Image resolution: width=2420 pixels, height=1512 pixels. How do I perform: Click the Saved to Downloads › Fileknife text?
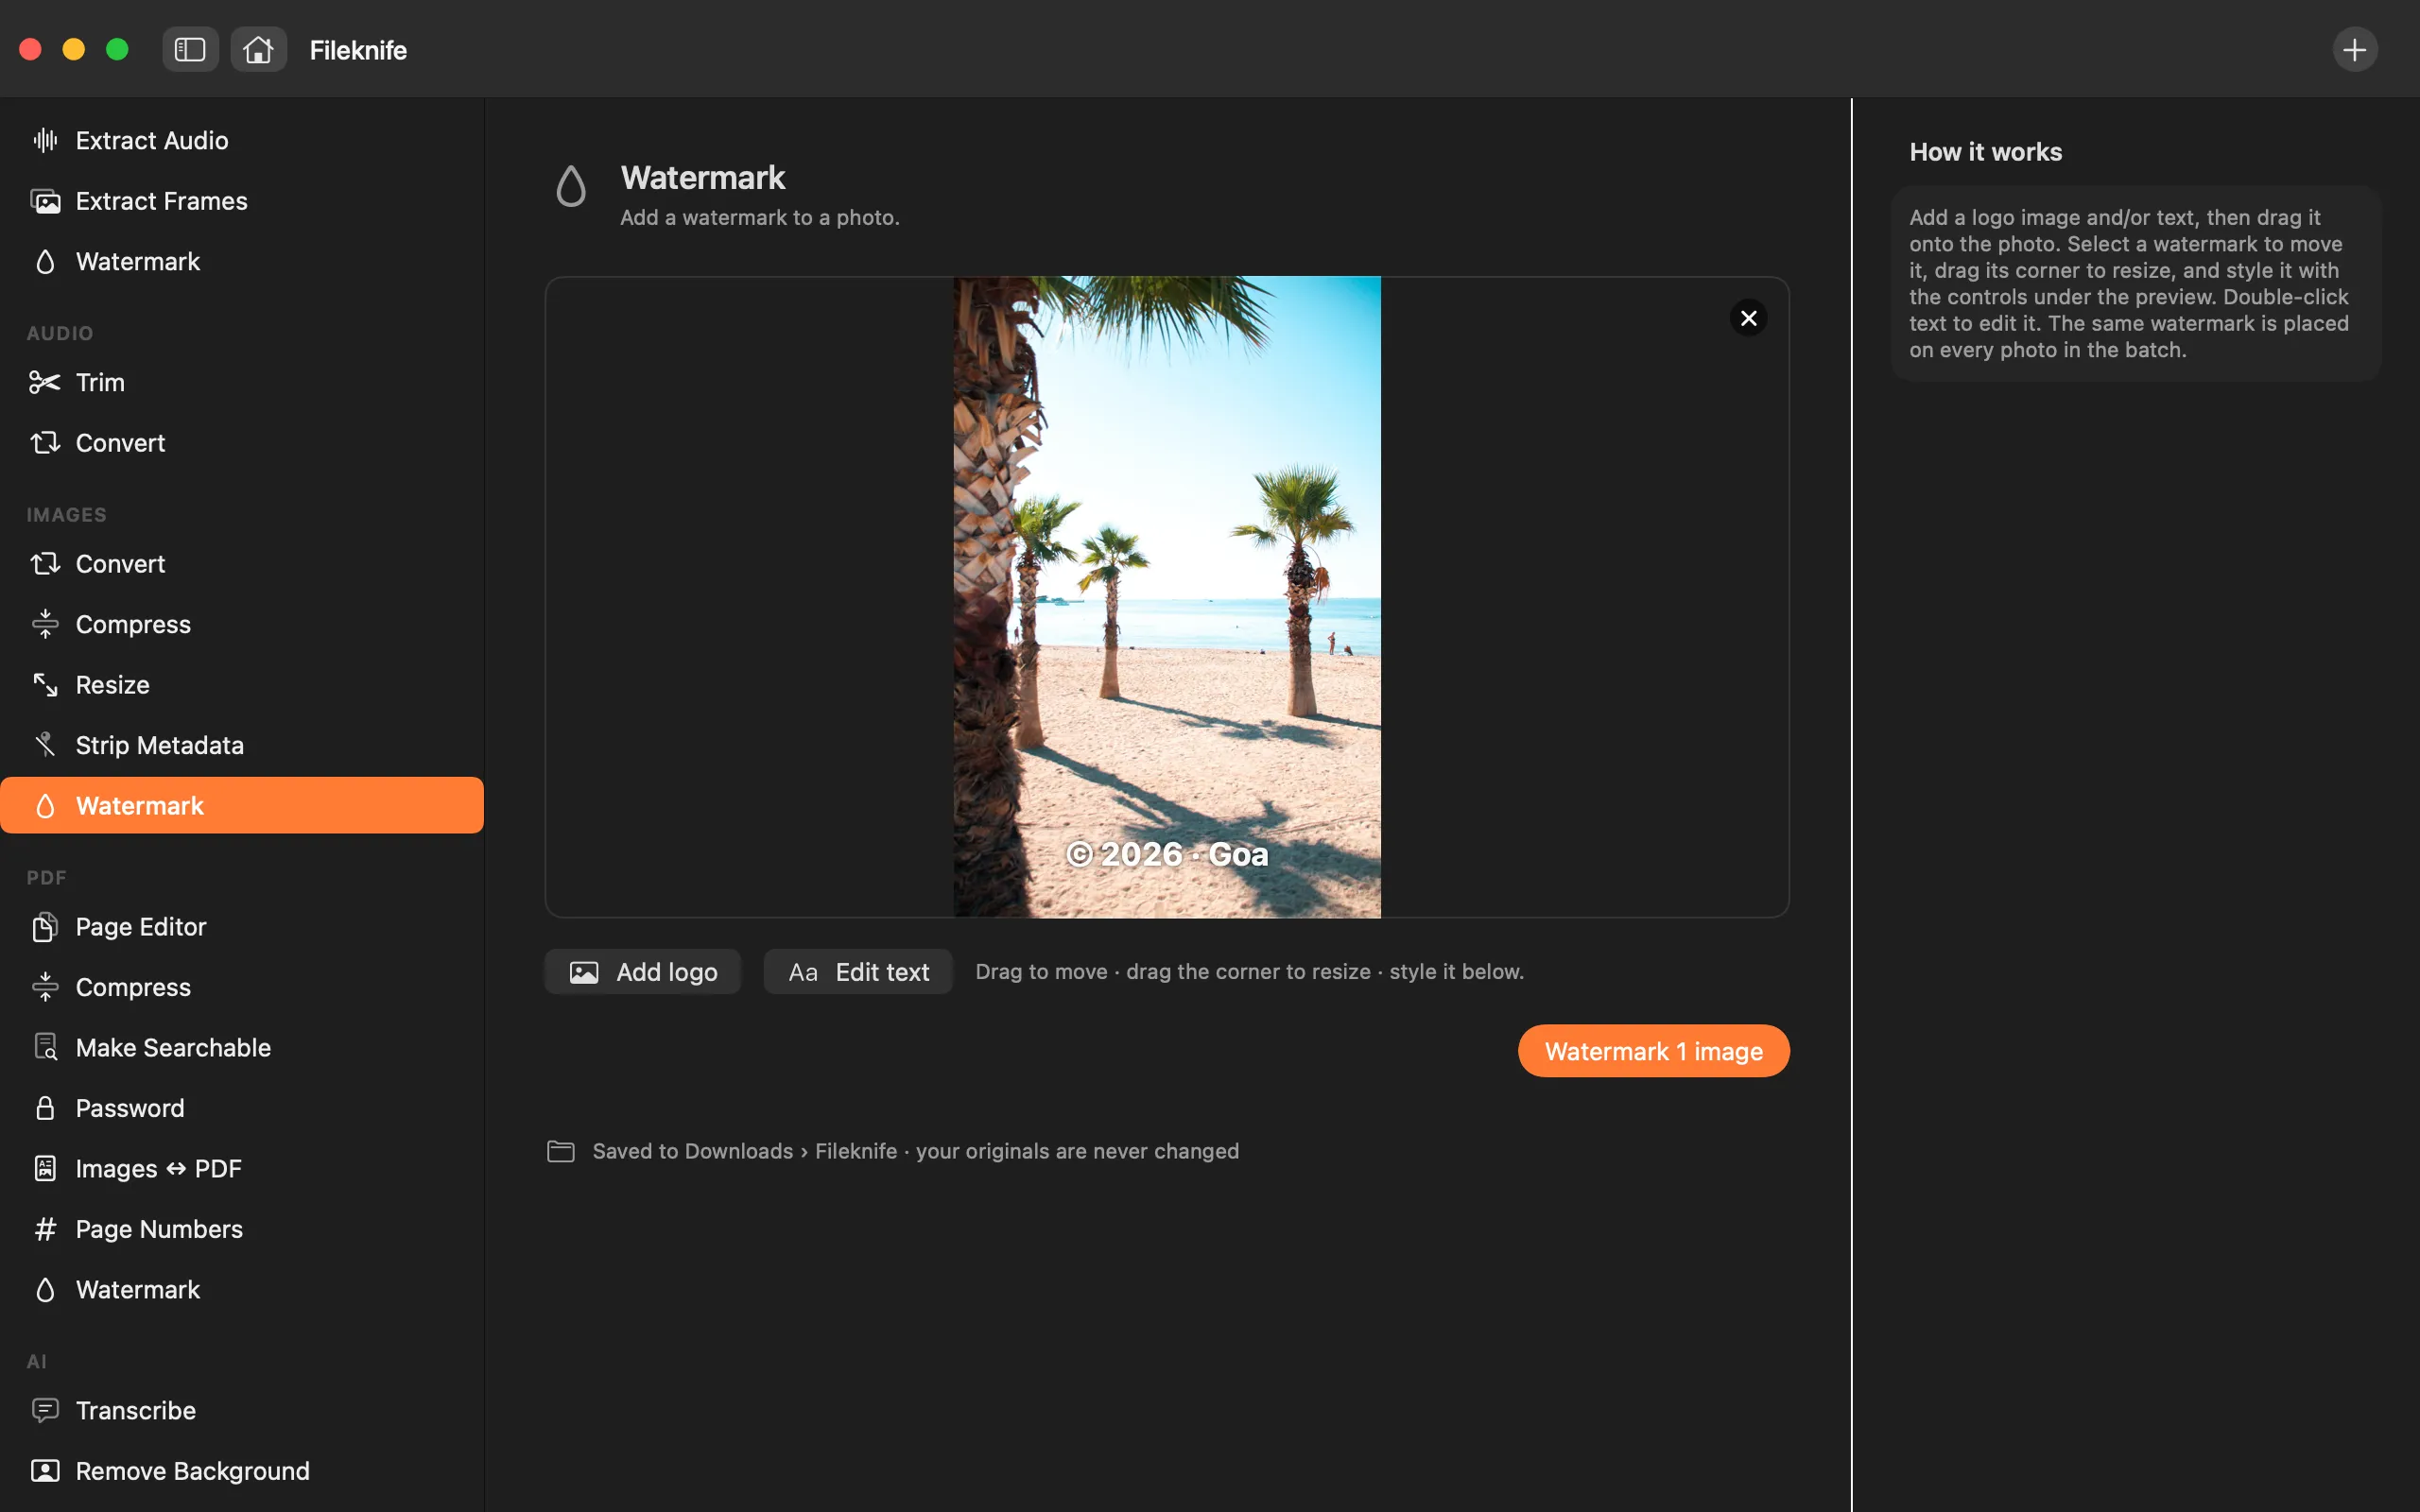click(x=745, y=1151)
